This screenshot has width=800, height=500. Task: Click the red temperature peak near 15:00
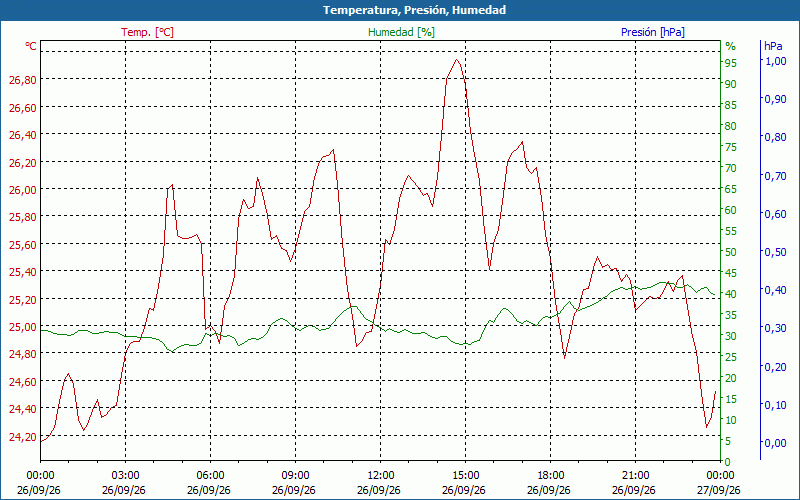(x=456, y=60)
